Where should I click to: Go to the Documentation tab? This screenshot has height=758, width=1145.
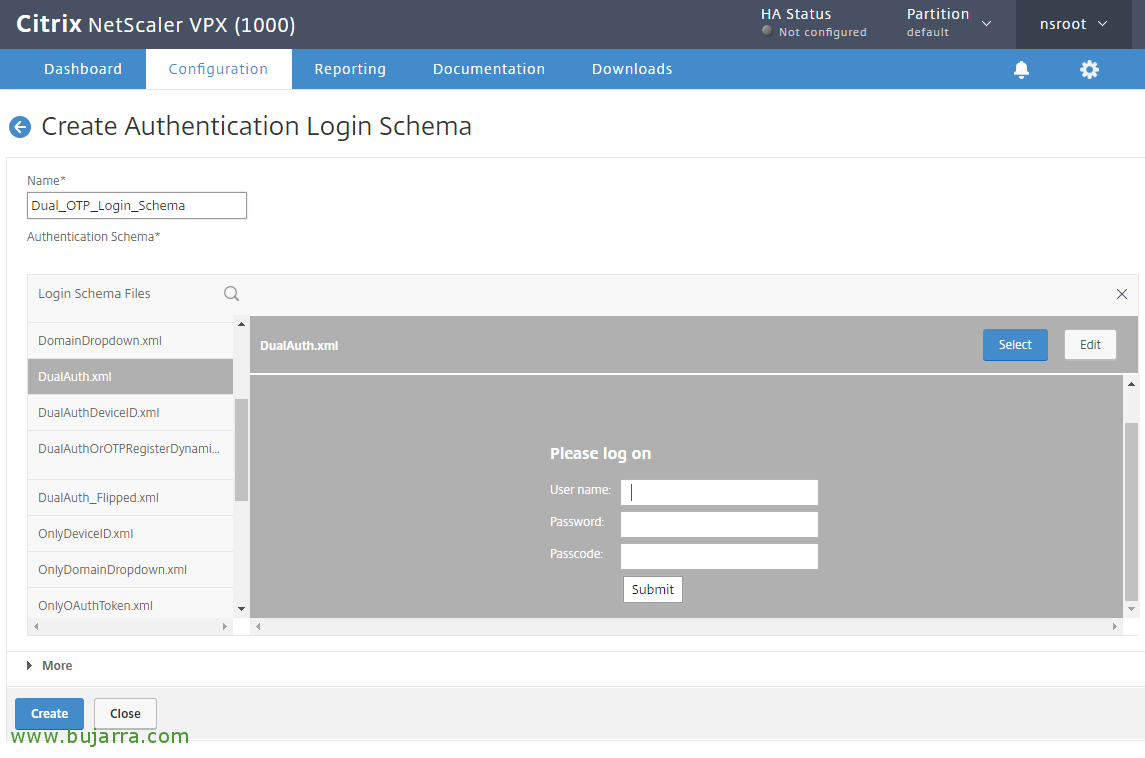pos(488,69)
